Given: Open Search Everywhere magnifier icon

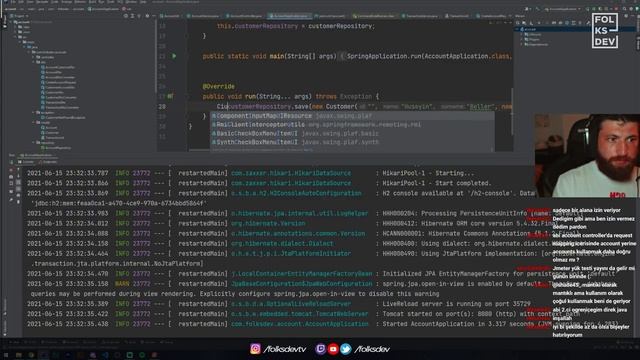Looking at the screenshot, I should pos(624,9).
